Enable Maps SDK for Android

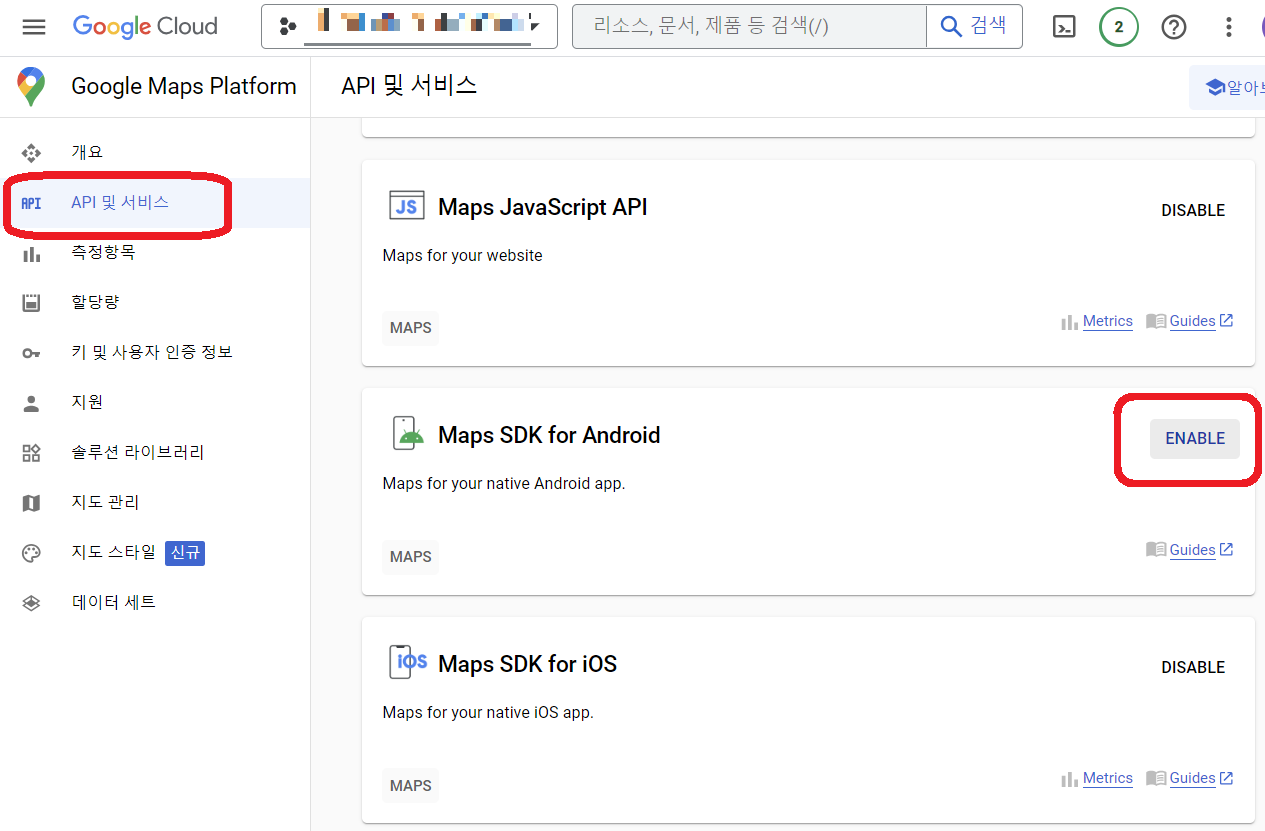tap(1195, 439)
